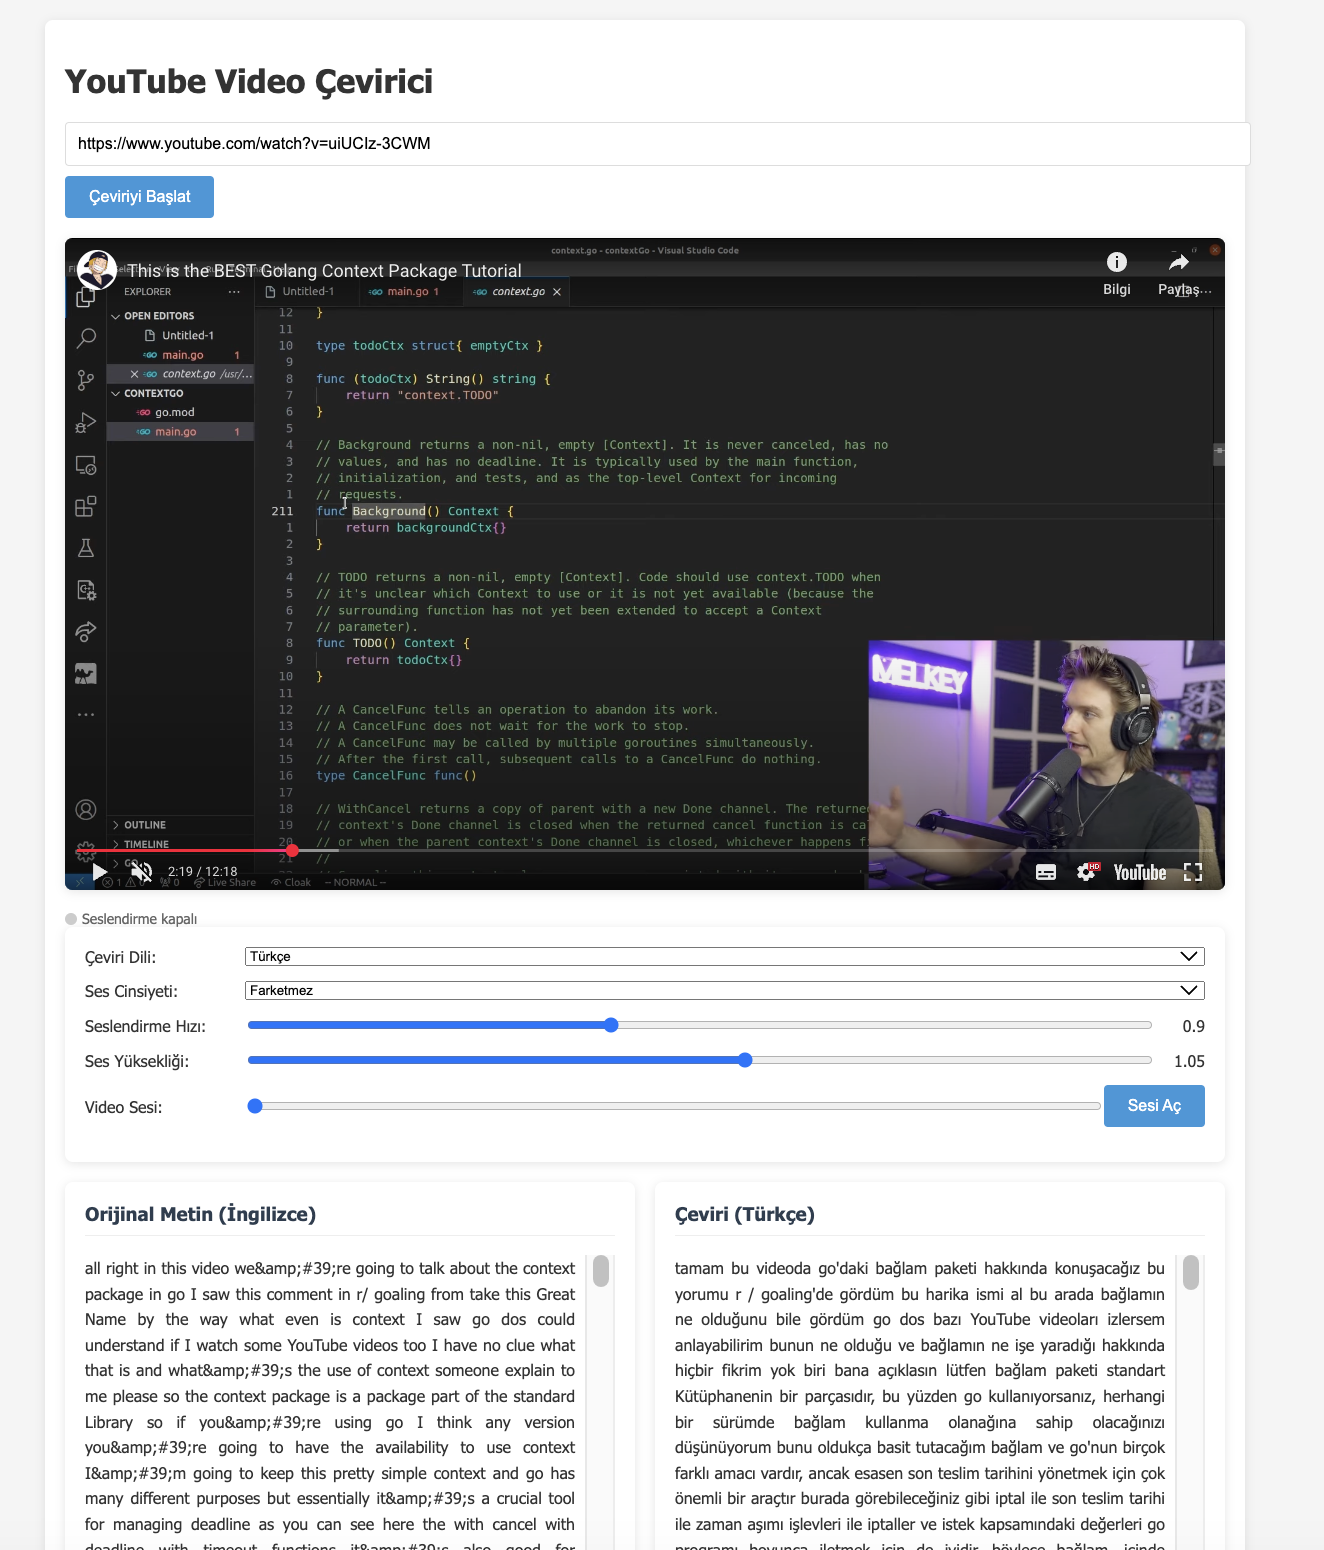Click the 2:19 / 12:18 time display
Image resolution: width=1324 pixels, height=1550 pixels.
(x=202, y=872)
